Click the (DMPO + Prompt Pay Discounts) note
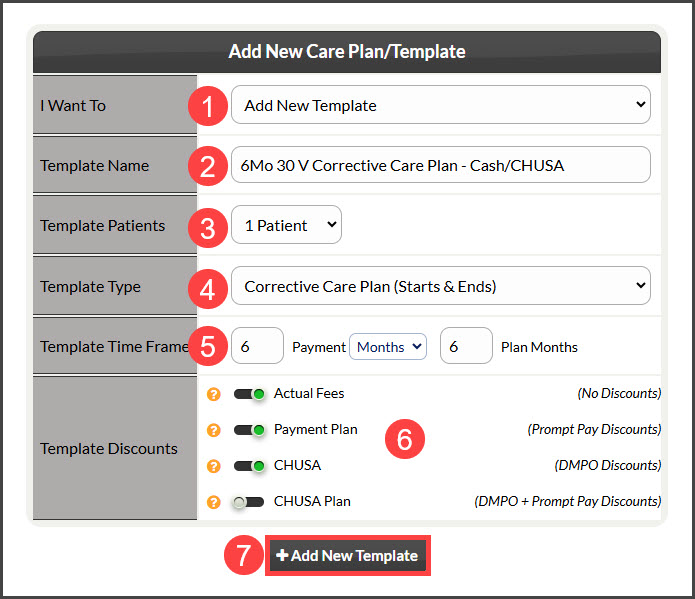This screenshot has width=695, height=599. (x=567, y=501)
